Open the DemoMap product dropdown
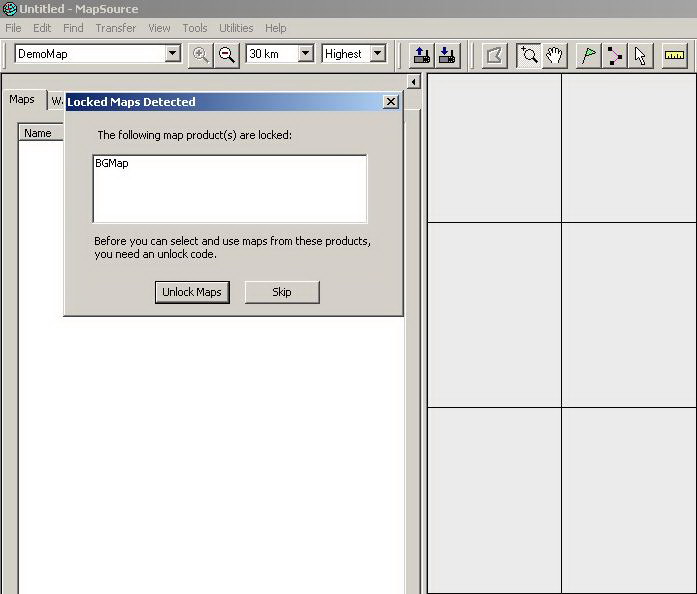Viewport: 697px width, 594px height. point(172,54)
